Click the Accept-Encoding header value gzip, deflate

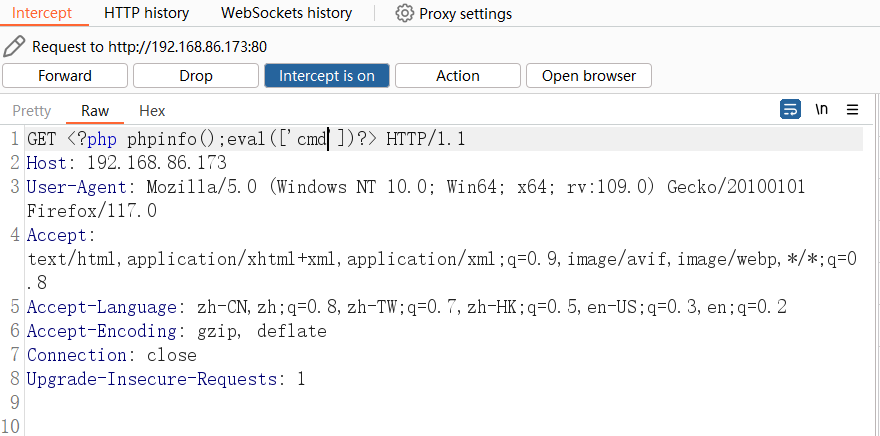pos(262,332)
